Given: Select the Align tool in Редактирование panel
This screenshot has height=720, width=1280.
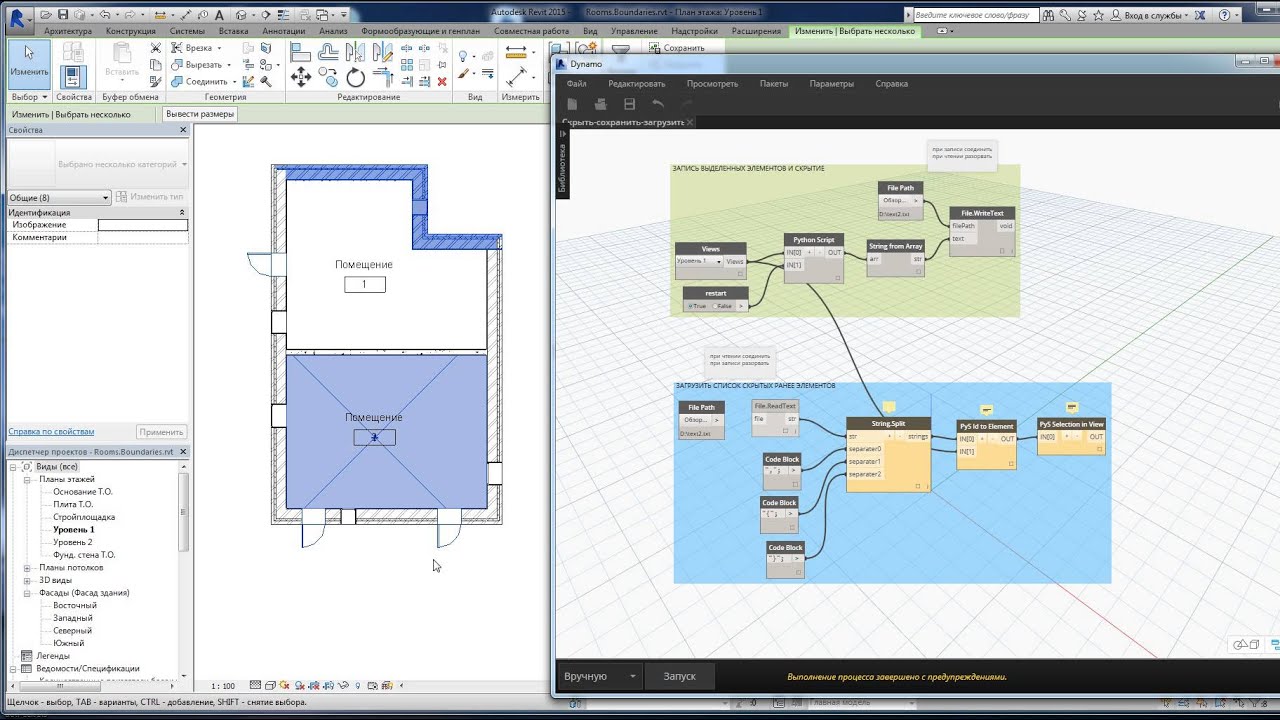Looking at the screenshot, I should point(301,52).
